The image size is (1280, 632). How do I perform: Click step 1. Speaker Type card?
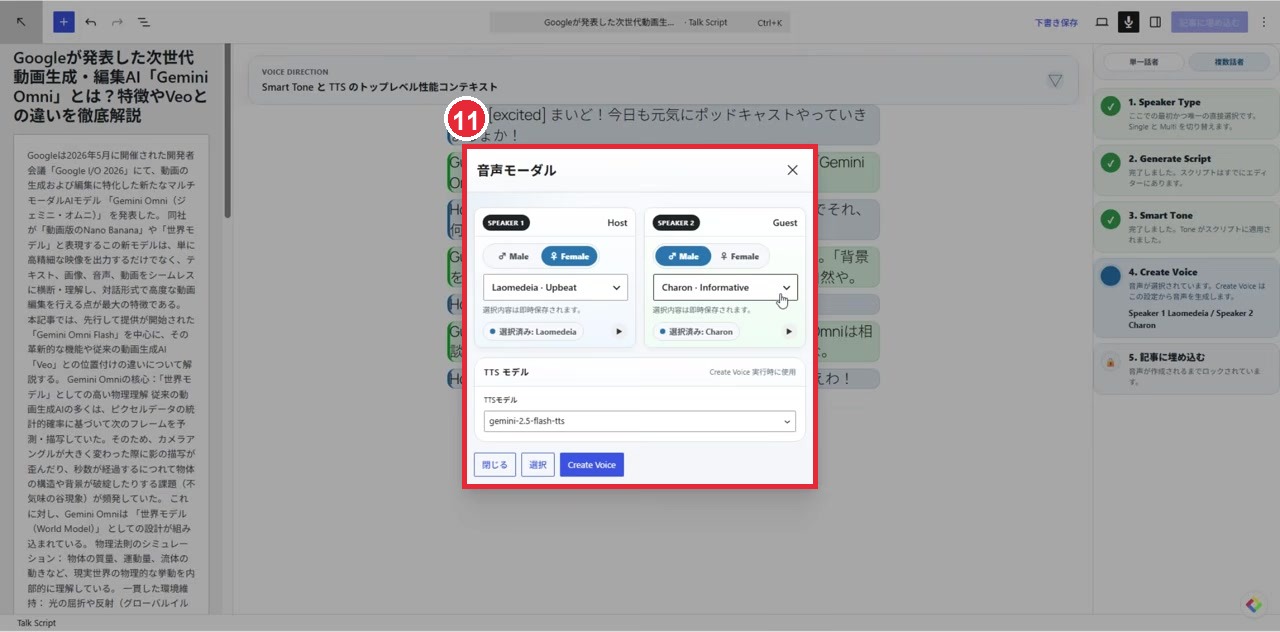[x=1186, y=114]
